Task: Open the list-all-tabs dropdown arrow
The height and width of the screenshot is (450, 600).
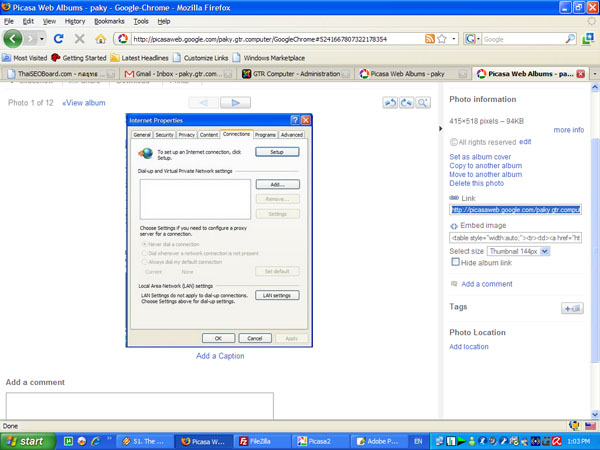Action: [x=595, y=73]
